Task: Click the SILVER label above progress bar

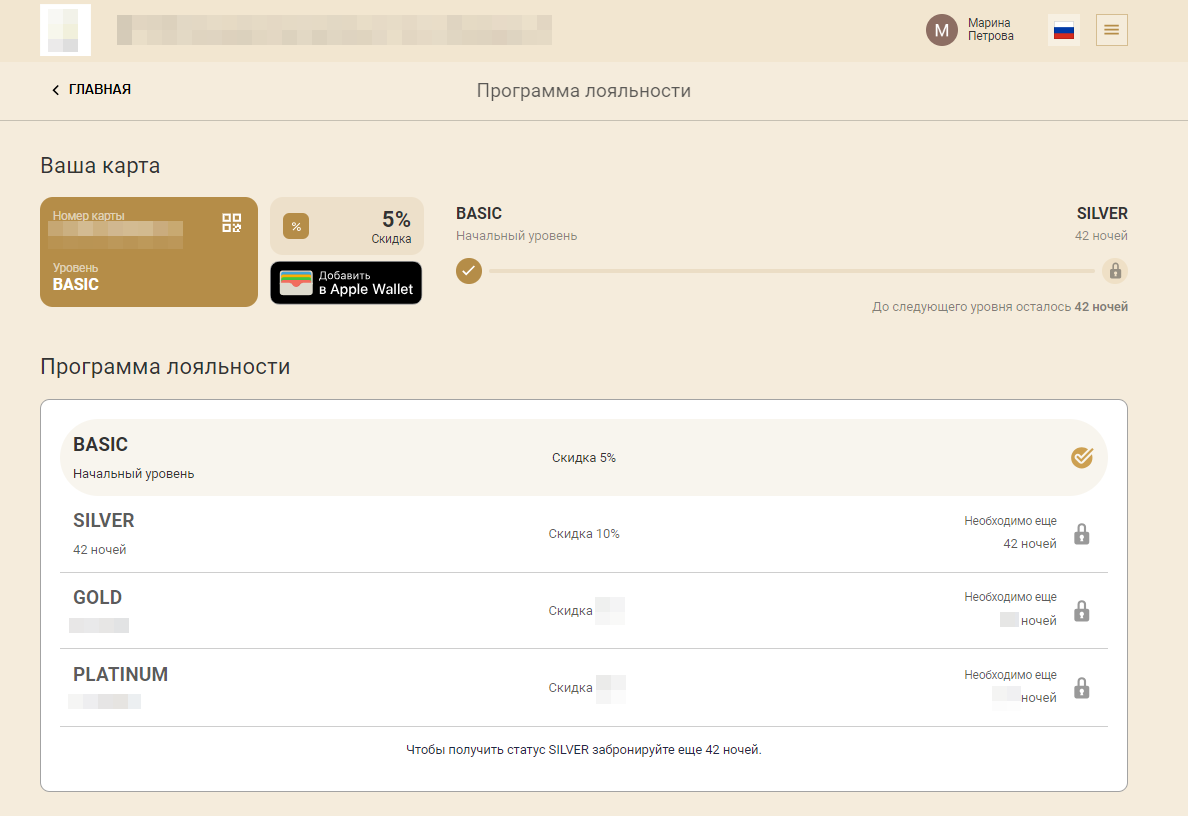Action: tap(1102, 213)
